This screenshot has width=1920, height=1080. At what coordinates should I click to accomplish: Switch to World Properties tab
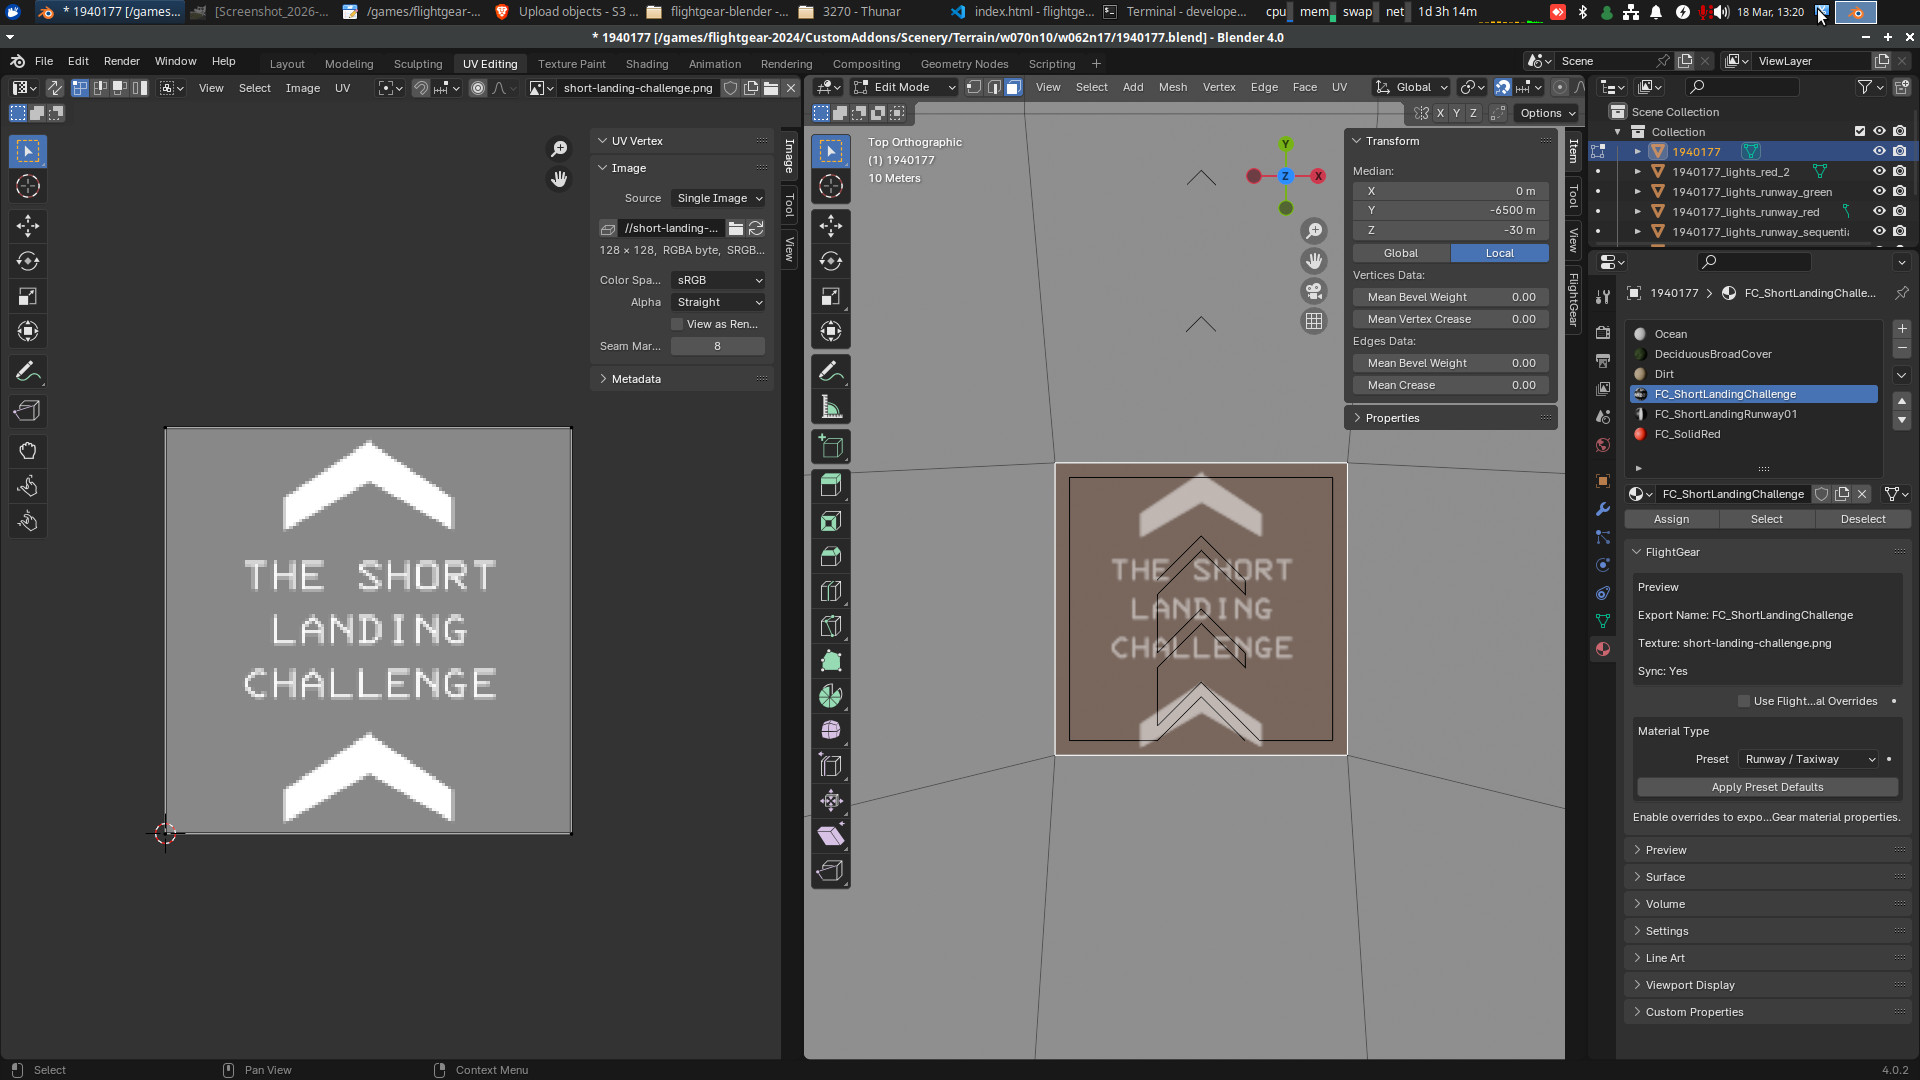pyautogui.click(x=1603, y=445)
